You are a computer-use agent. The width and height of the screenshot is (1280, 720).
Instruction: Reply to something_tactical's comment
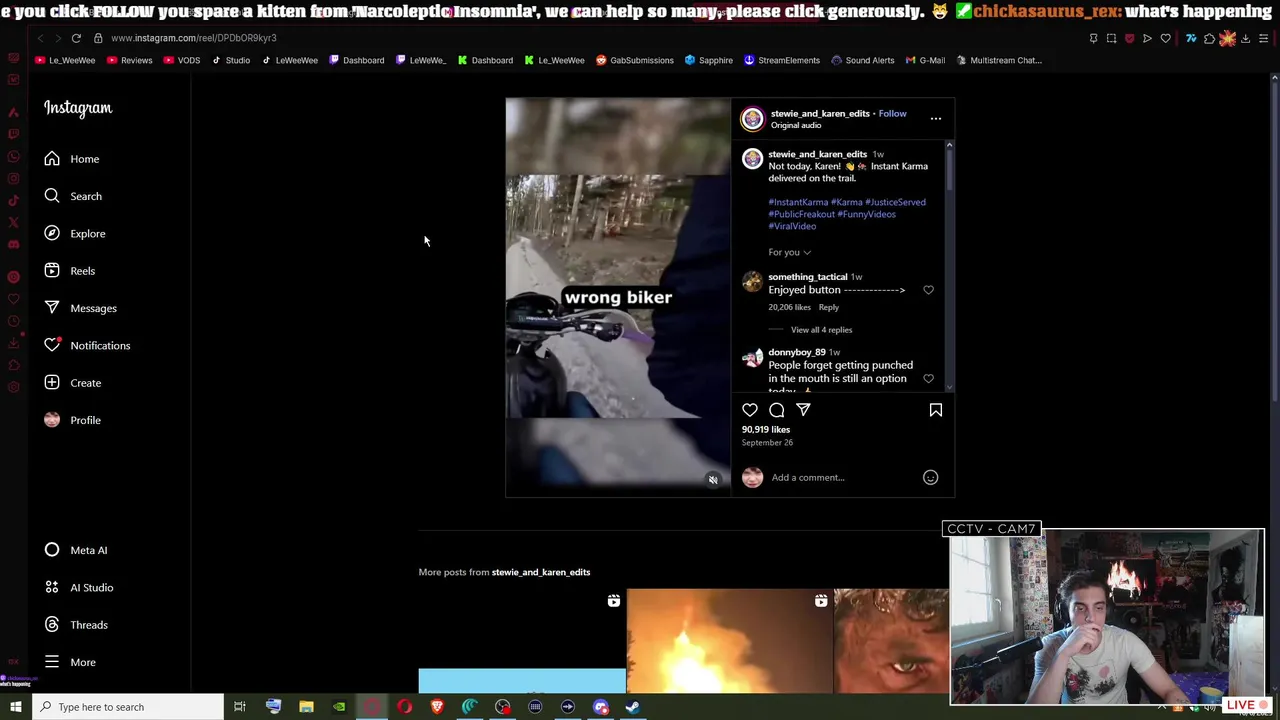click(x=829, y=307)
